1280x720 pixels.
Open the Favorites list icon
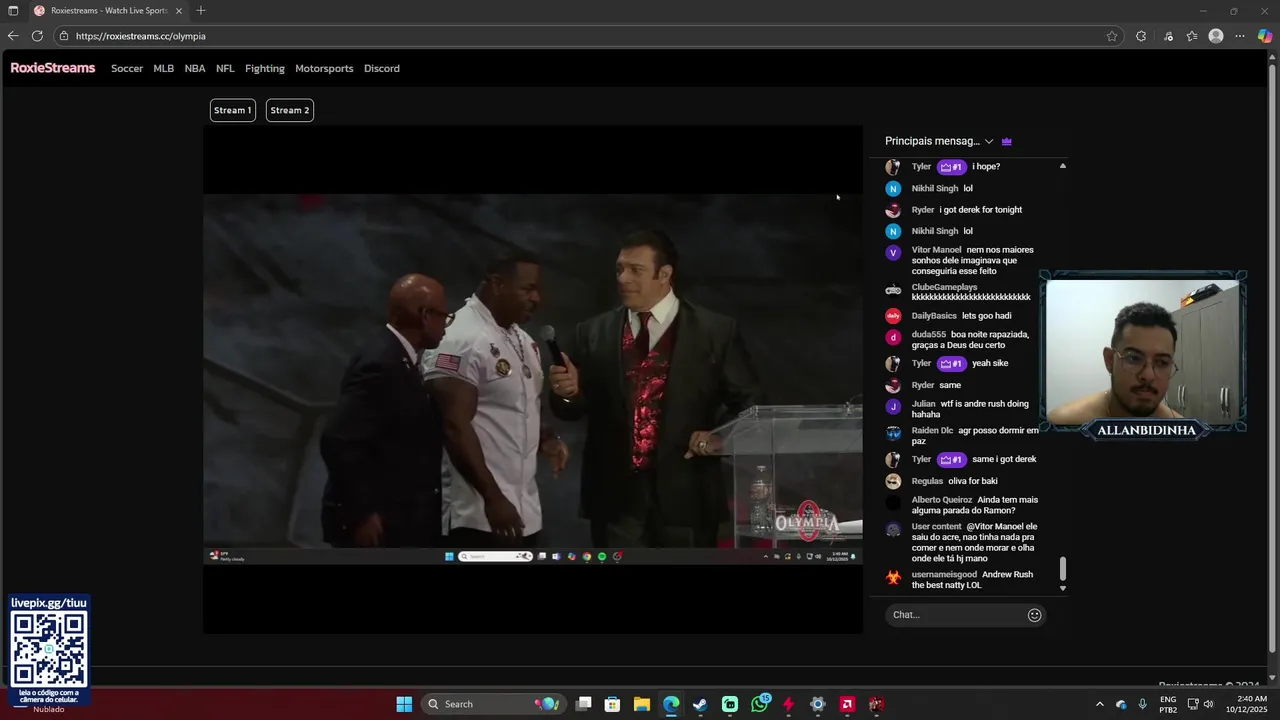(x=1192, y=36)
